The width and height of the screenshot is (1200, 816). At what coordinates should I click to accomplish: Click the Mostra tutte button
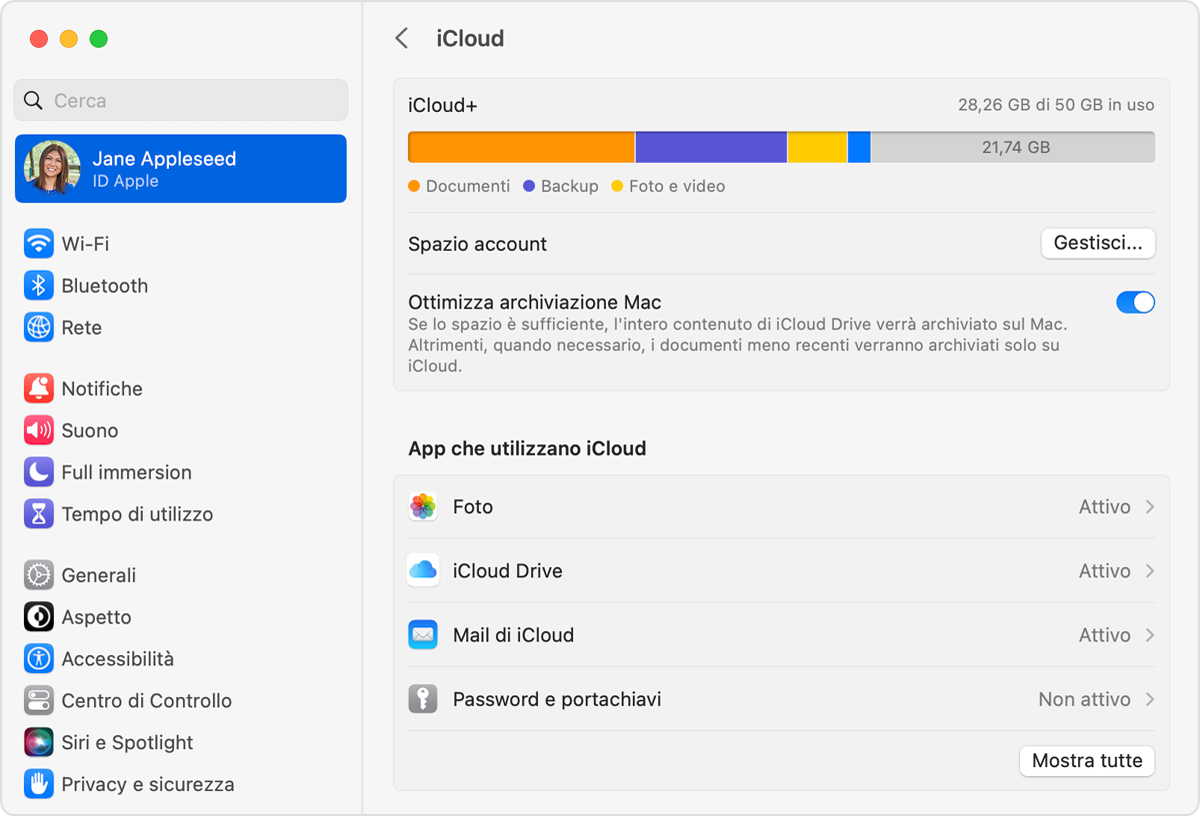pyautogui.click(x=1086, y=761)
